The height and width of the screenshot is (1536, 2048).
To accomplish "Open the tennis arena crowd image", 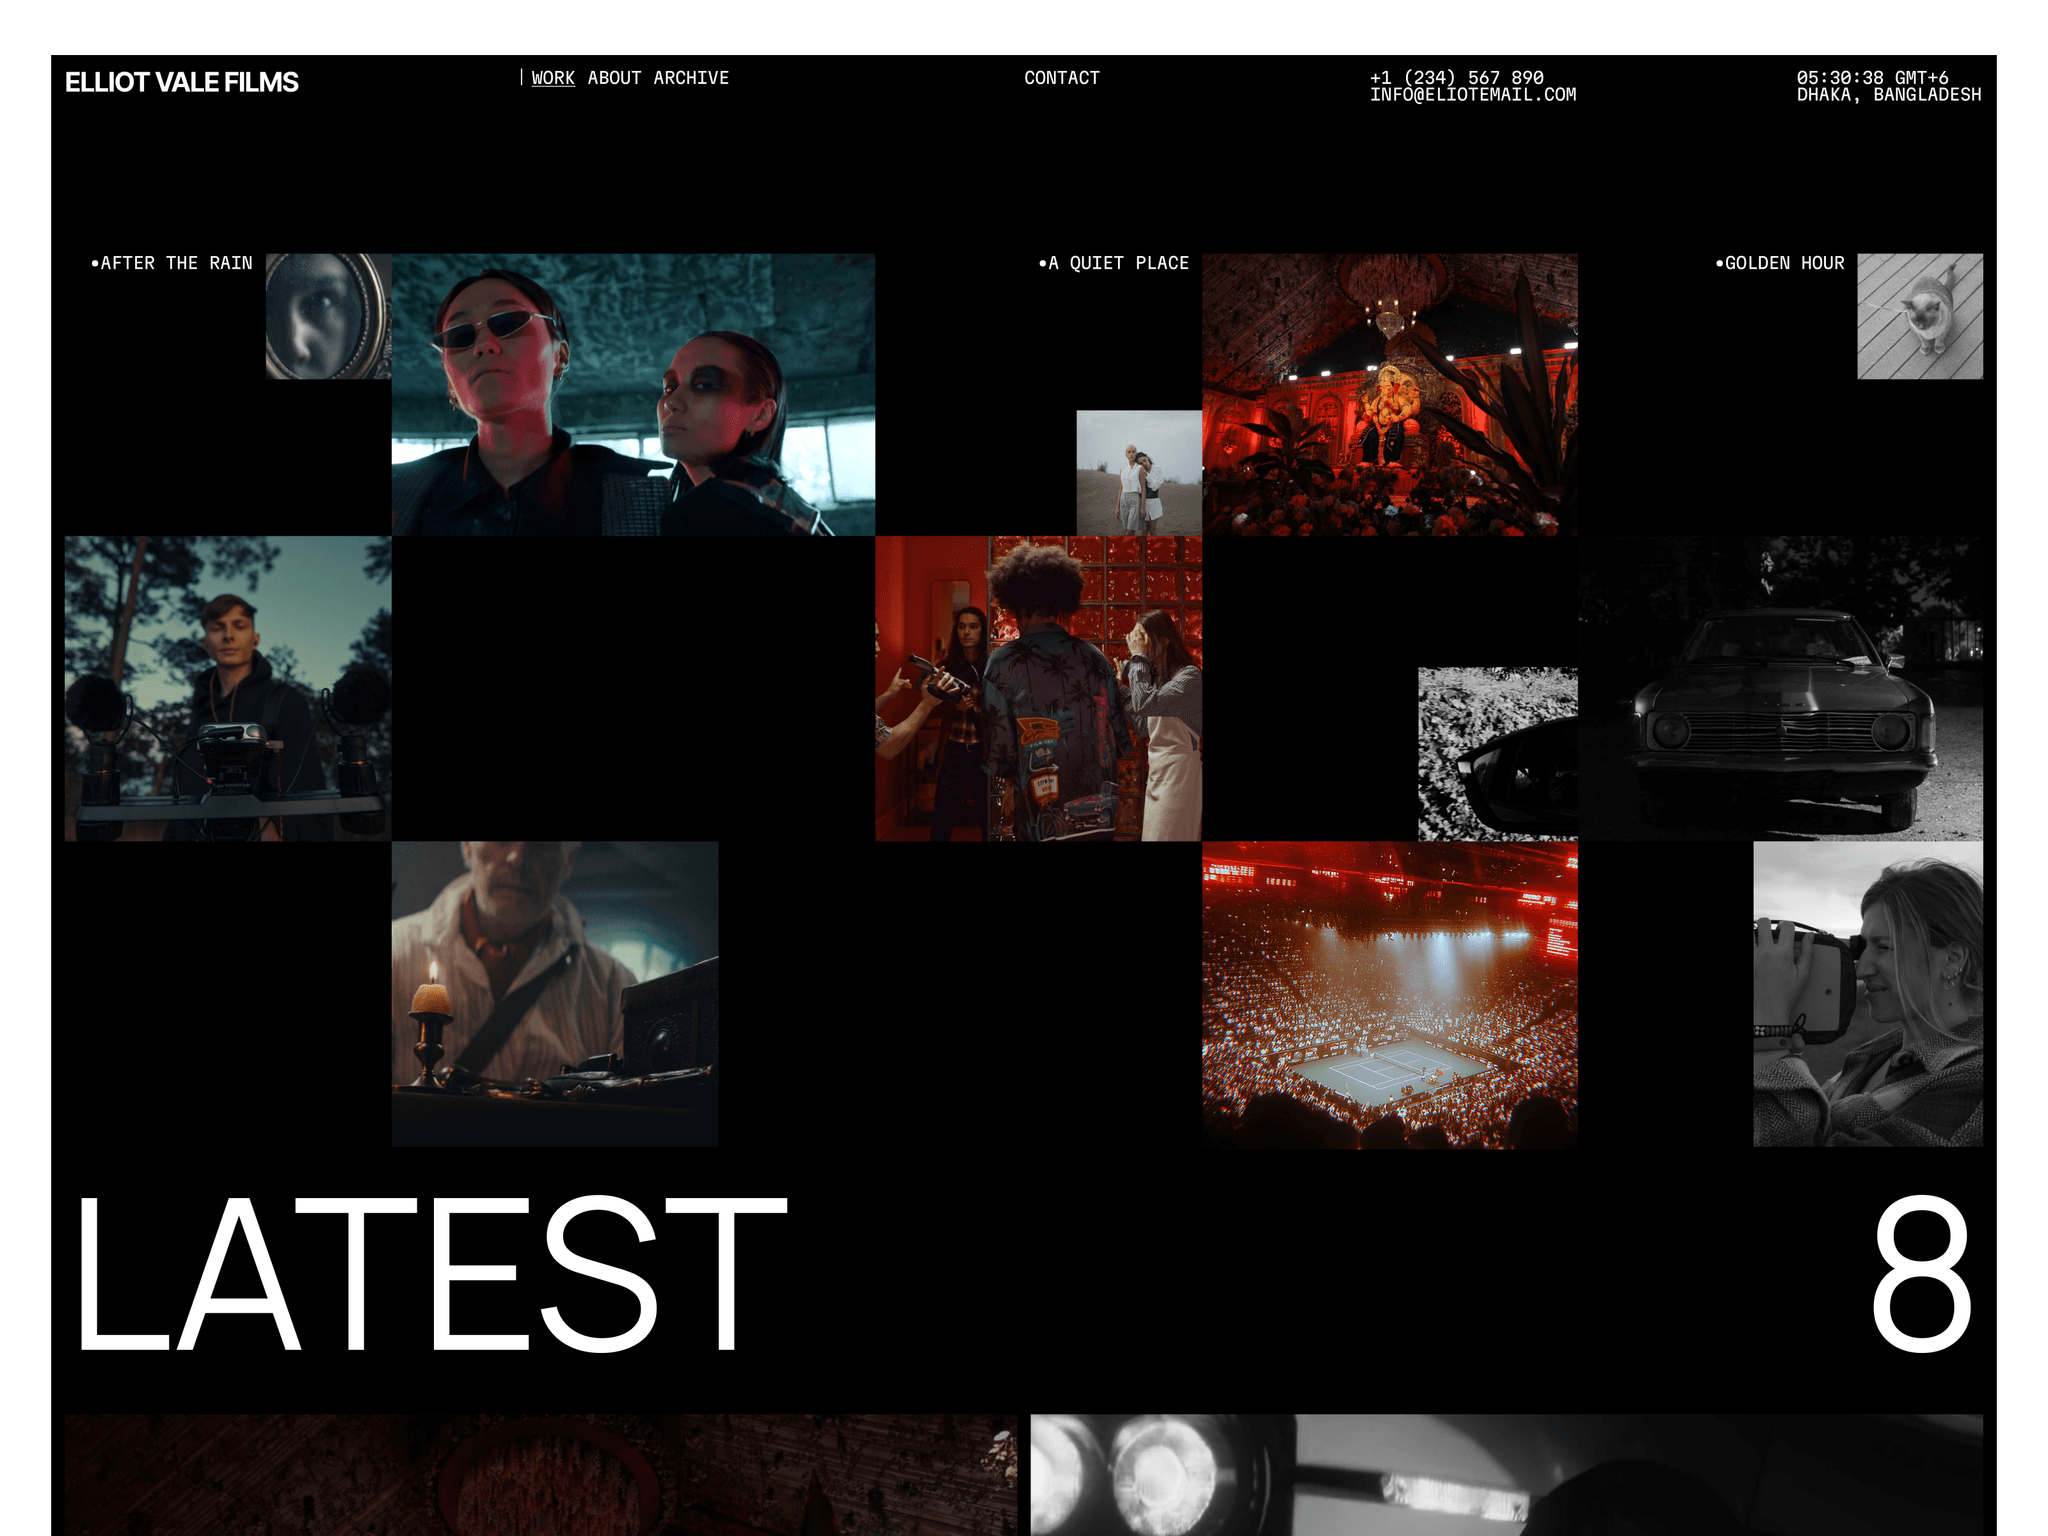I will coord(1390,994).
